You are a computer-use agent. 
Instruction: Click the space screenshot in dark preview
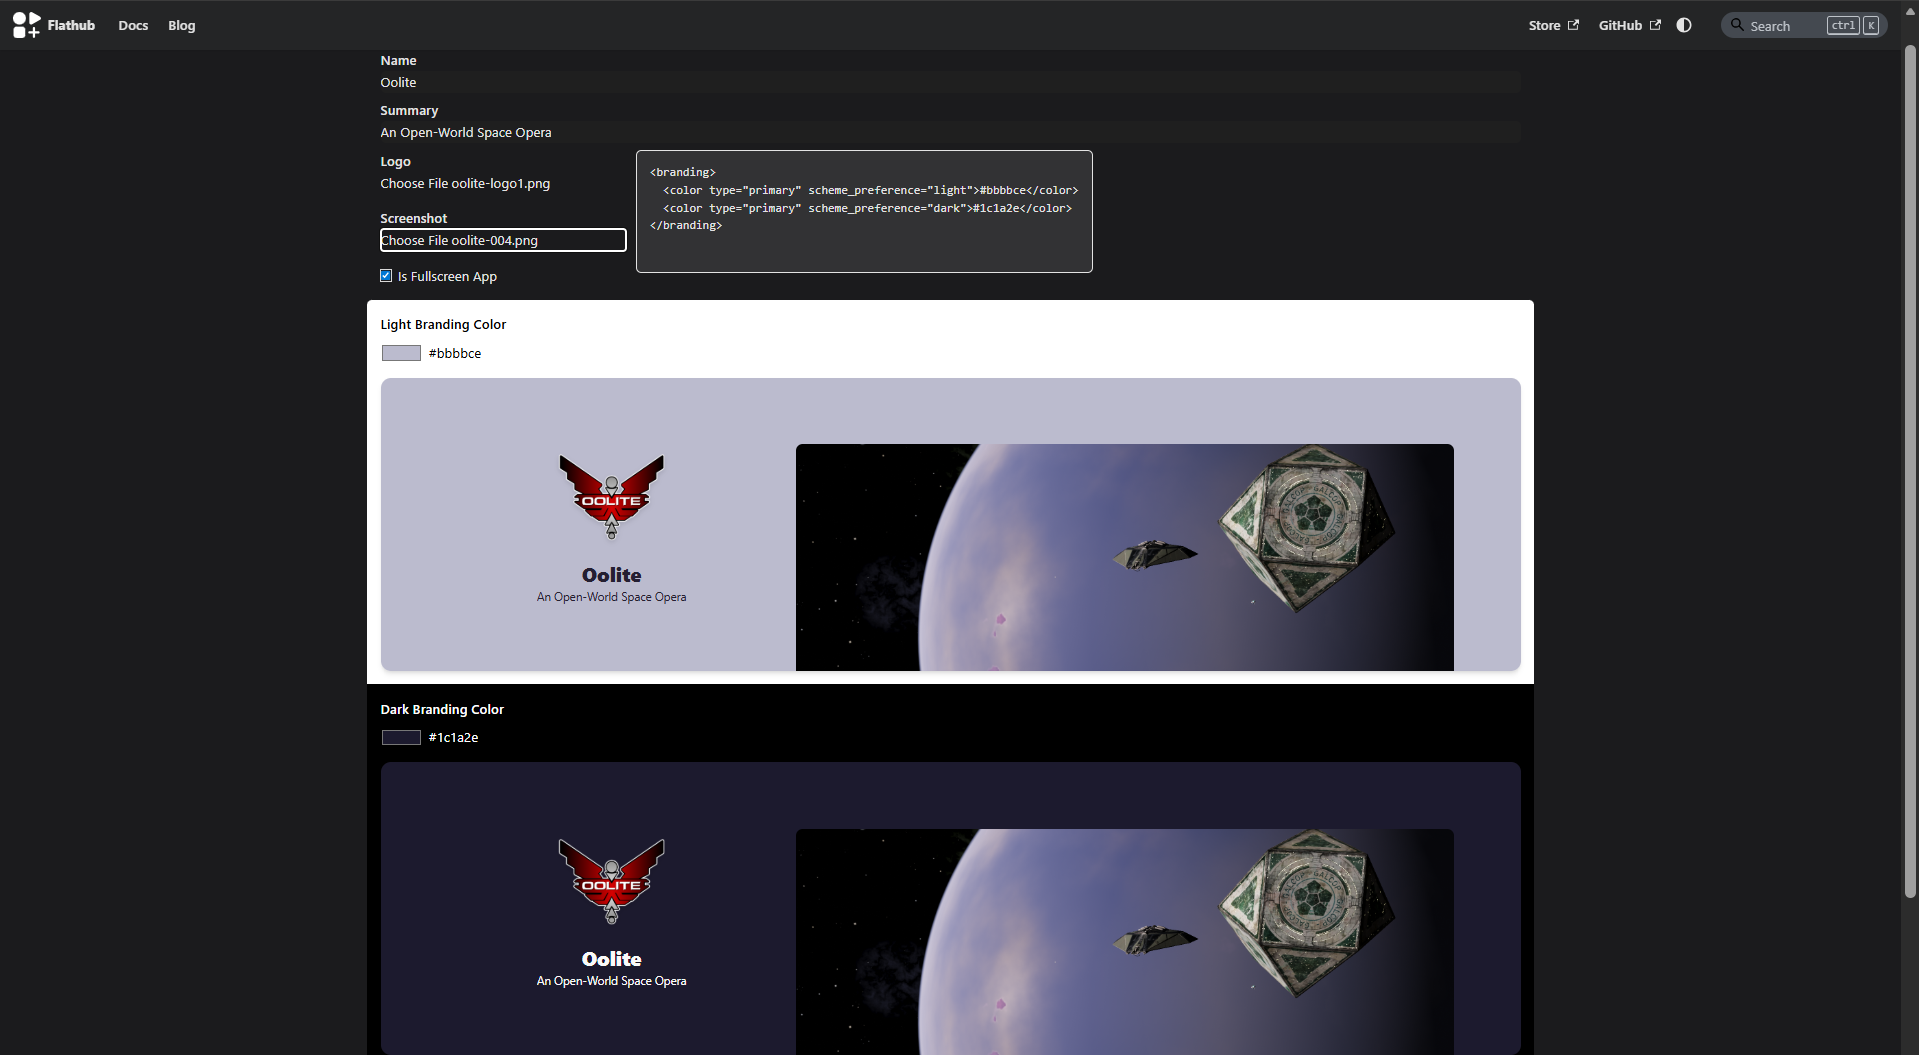pos(1124,941)
